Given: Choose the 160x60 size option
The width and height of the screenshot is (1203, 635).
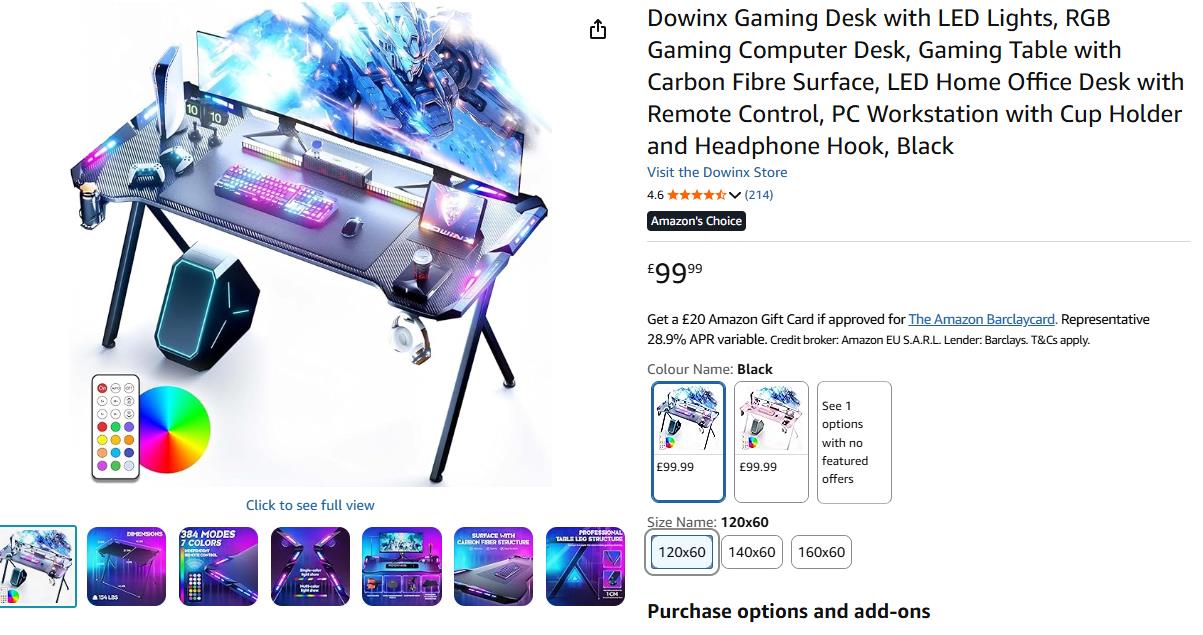Looking at the screenshot, I should coord(821,552).
